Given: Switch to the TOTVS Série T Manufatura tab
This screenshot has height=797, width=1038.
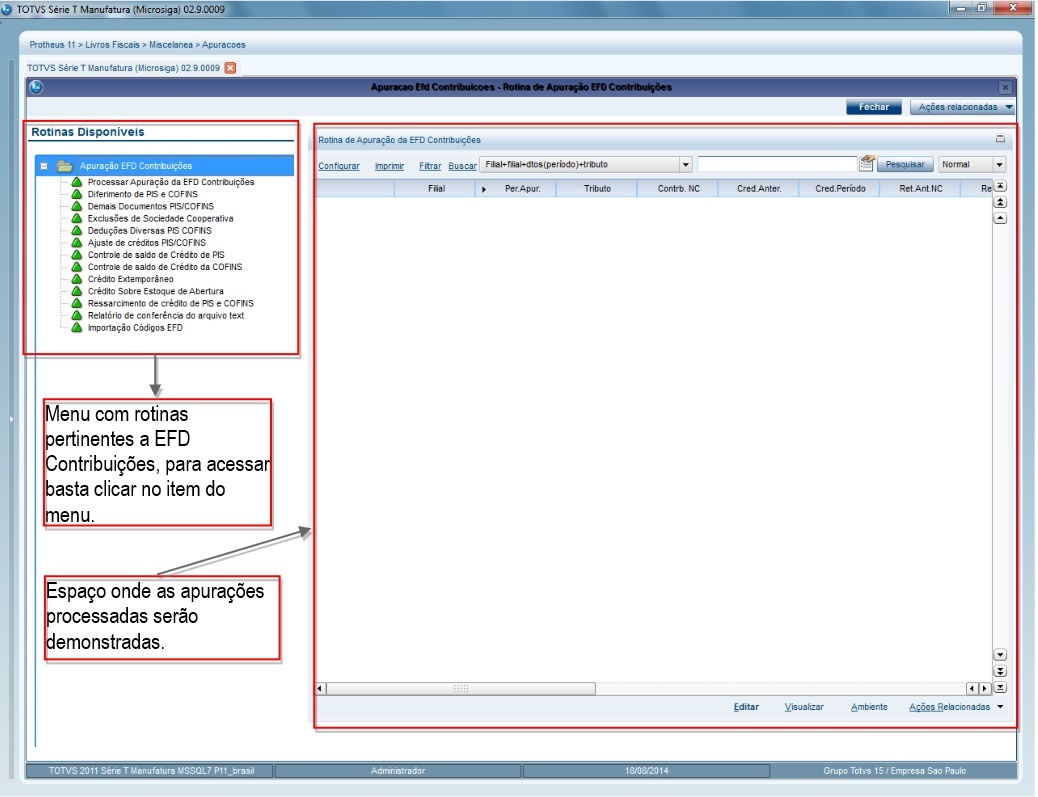Looking at the screenshot, I should click(x=123, y=68).
